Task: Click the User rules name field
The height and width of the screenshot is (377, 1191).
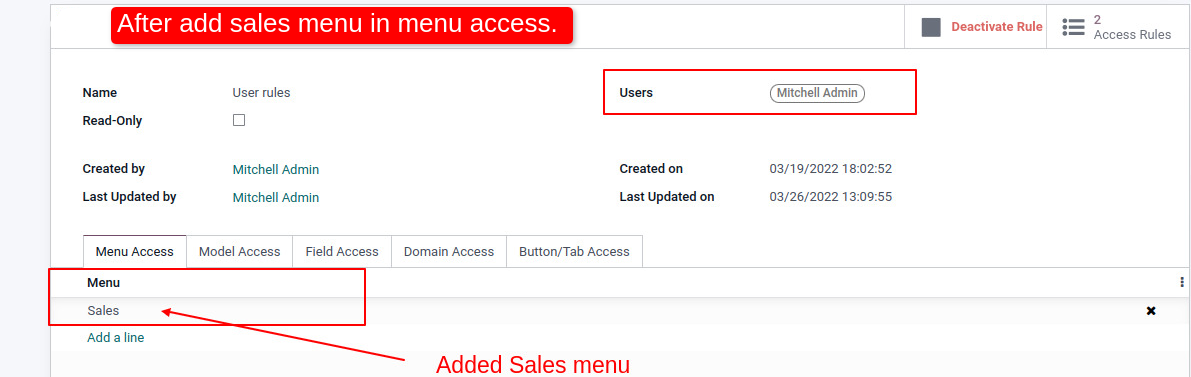Action: pyautogui.click(x=261, y=93)
